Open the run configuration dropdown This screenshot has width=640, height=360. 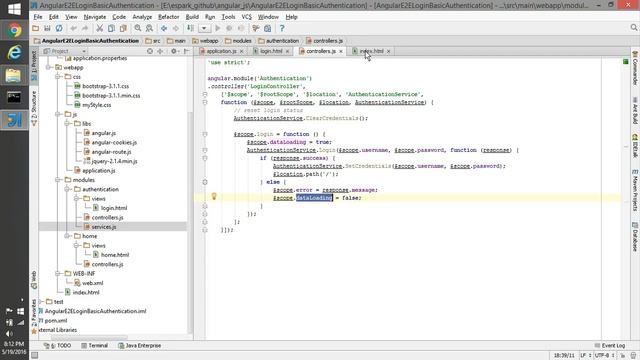tap(204, 29)
